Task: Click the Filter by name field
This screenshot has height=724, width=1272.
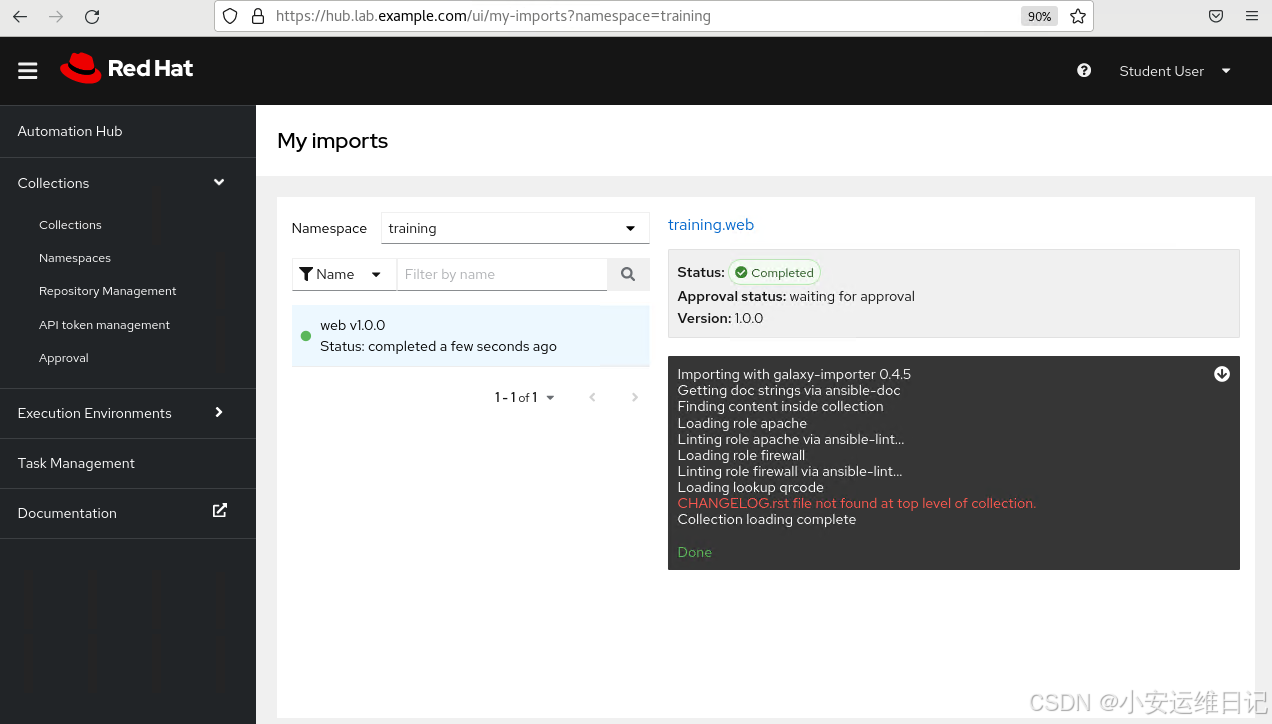Action: click(502, 274)
